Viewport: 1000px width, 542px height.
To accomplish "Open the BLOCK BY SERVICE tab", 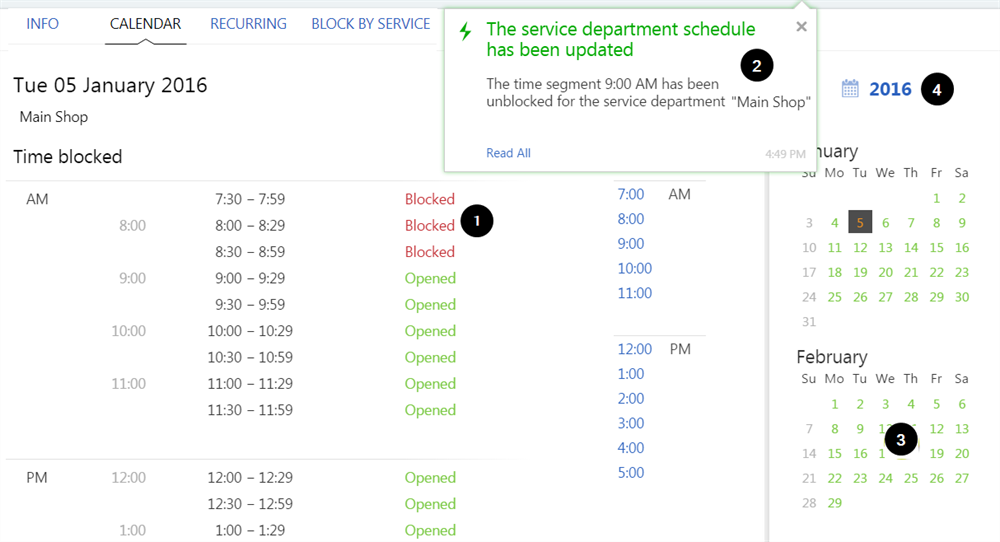I will click(x=370, y=23).
